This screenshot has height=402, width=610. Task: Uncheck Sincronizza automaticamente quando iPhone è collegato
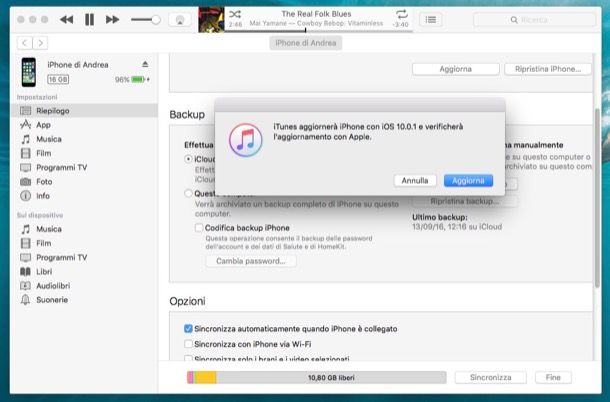point(188,329)
